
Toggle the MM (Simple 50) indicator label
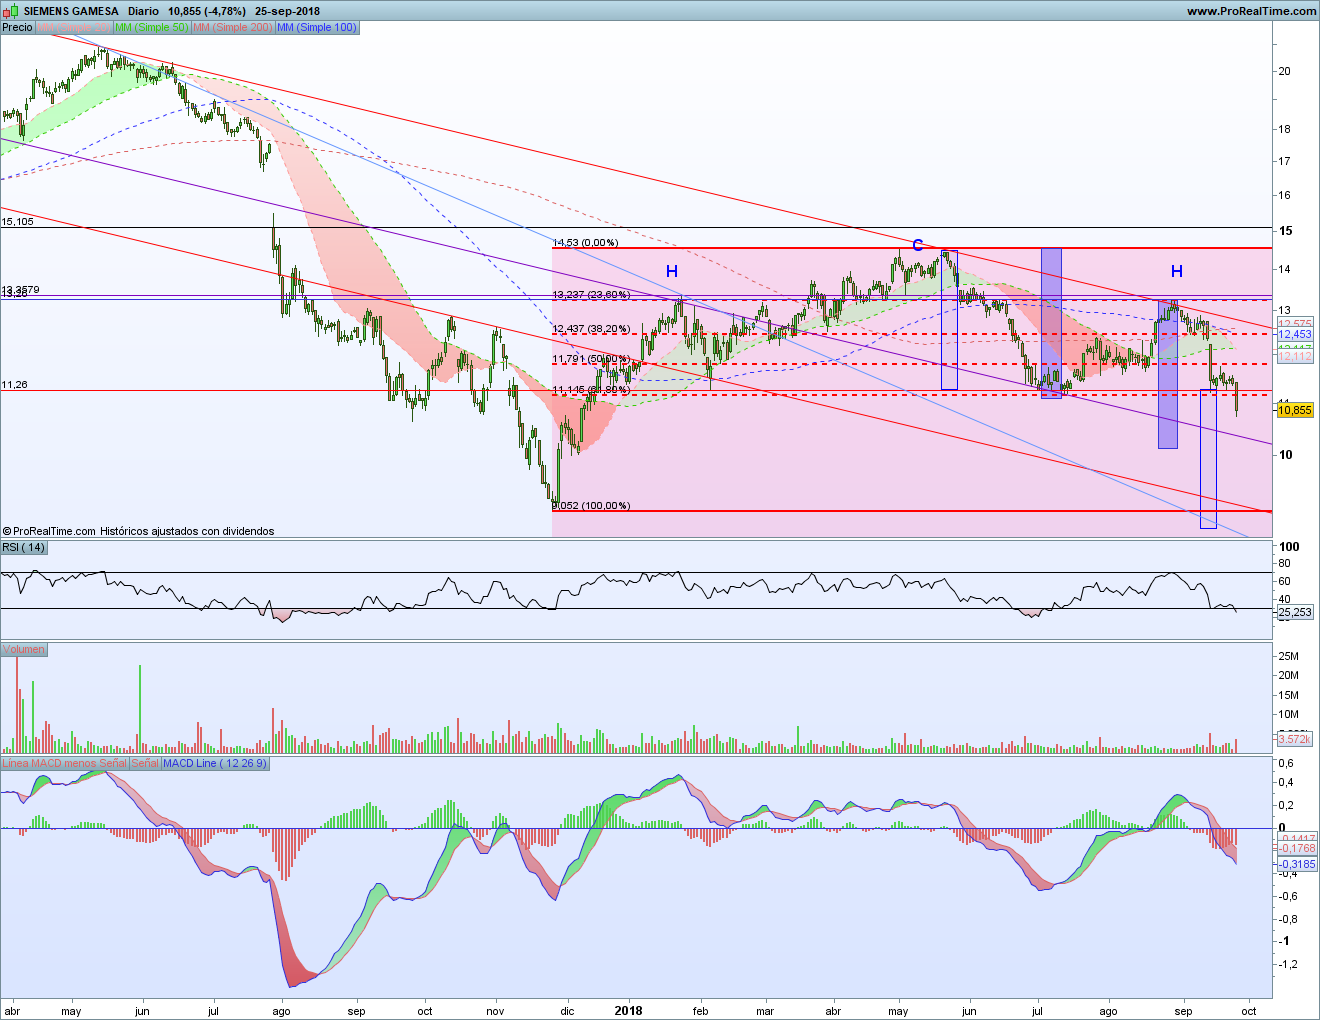click(x=151, y=27)
